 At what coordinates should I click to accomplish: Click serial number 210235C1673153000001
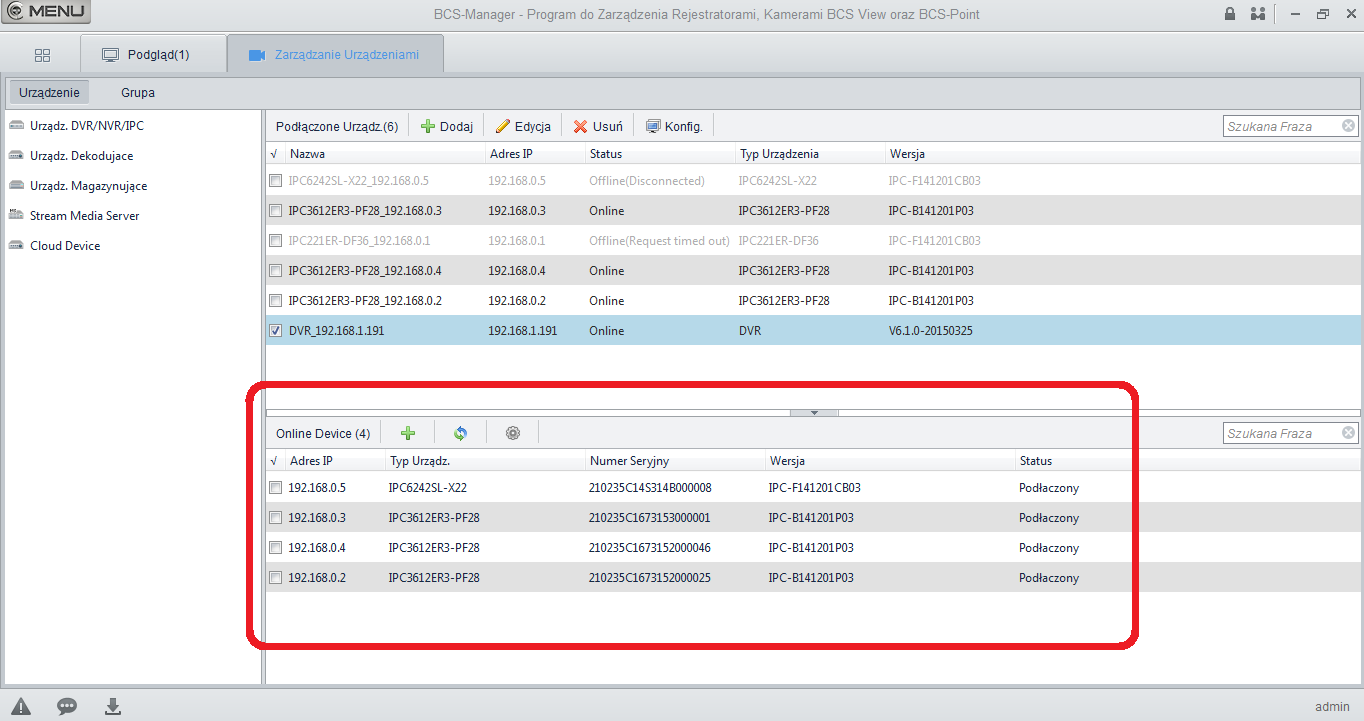(x=650, y=518)
